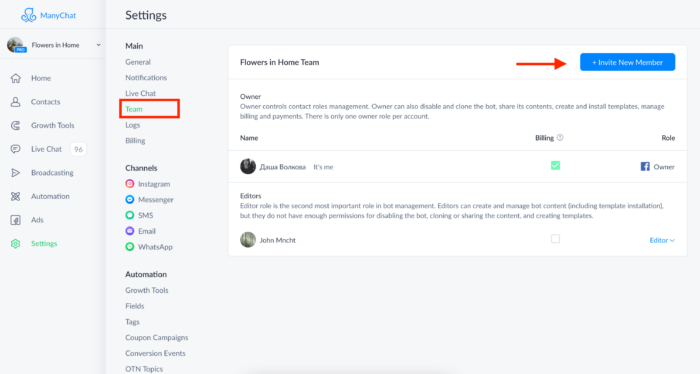Open Messenger channel settings

(x=156, y=199)
